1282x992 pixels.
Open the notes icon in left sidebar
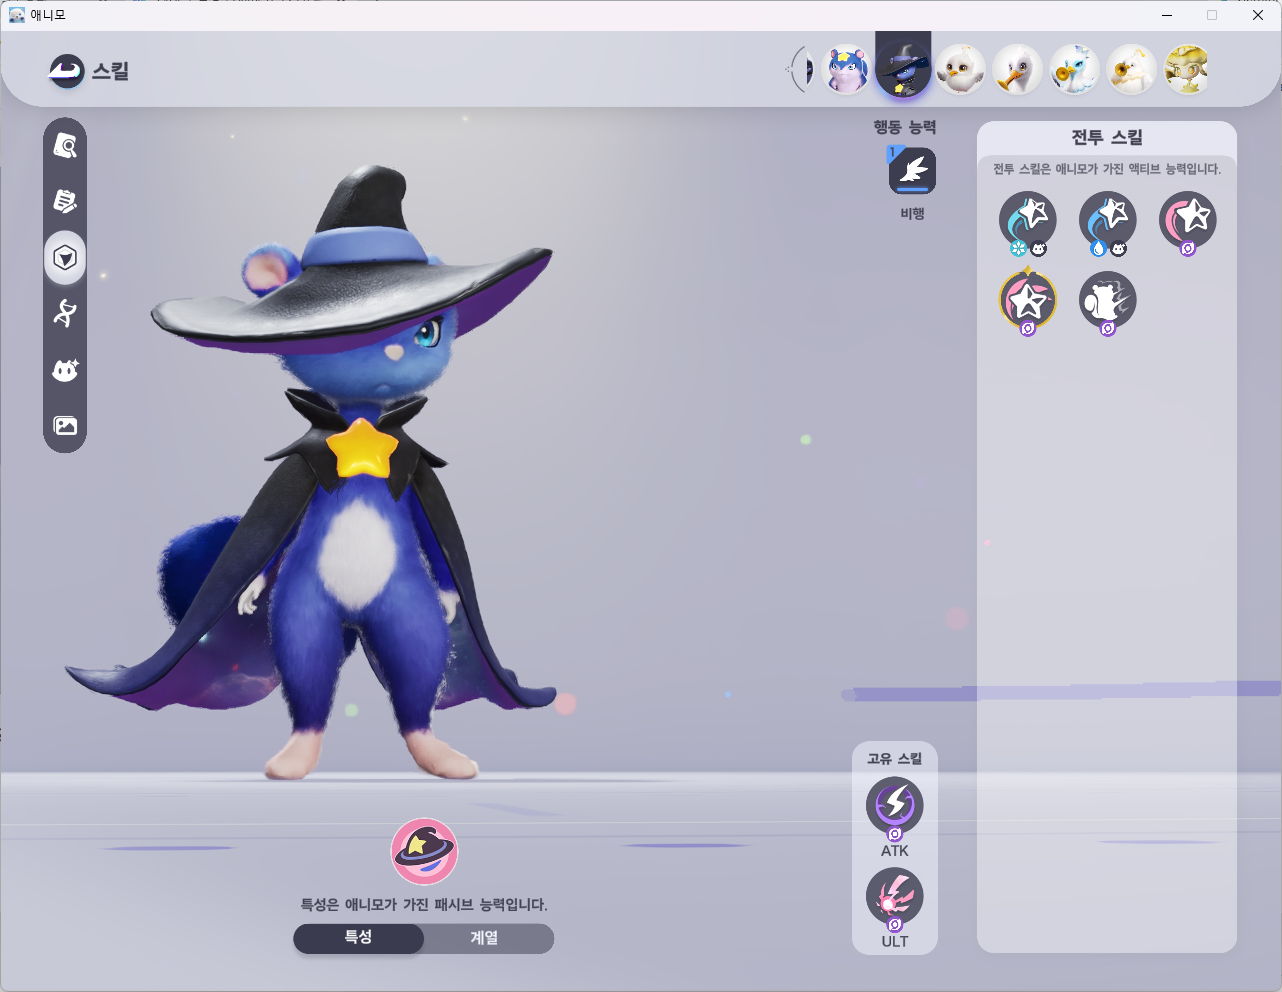tap(65, 201)
